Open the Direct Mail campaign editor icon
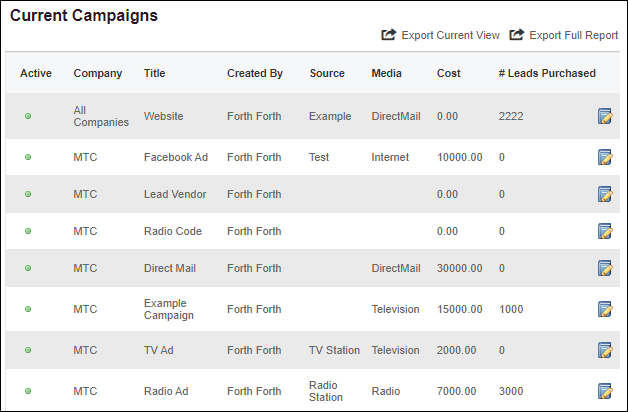 [604, 269]
